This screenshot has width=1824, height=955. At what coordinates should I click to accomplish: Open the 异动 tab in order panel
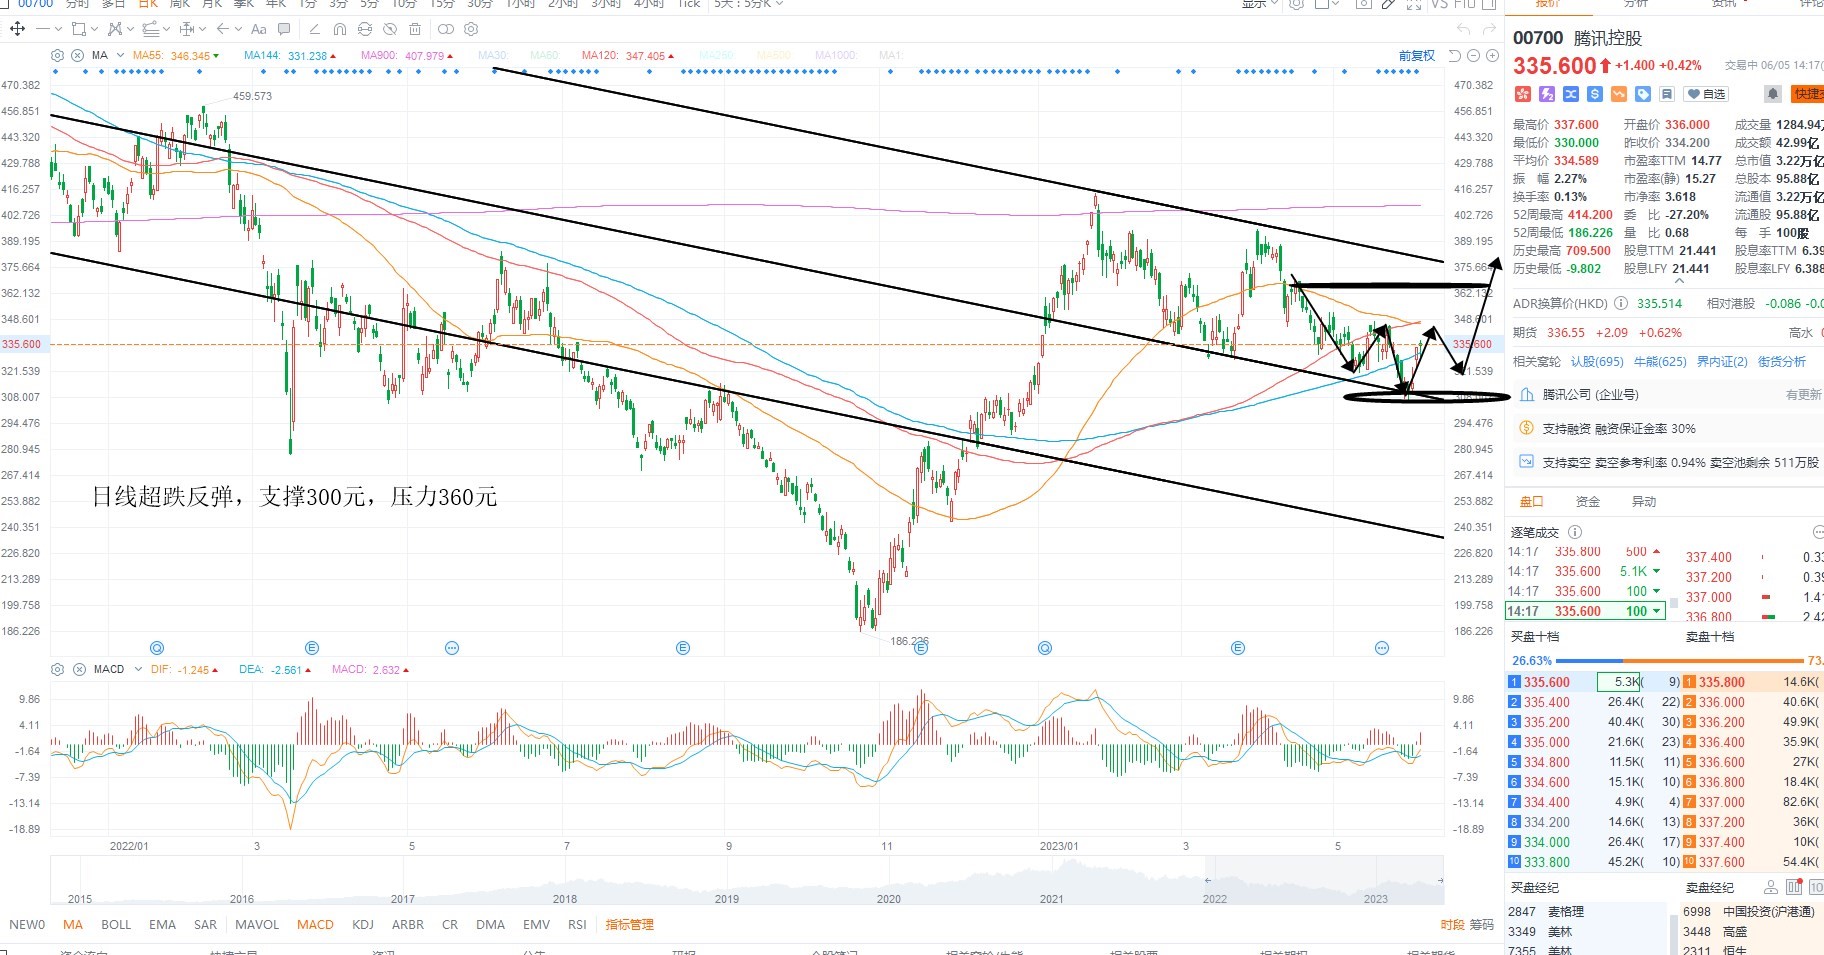pos(1644,502)
